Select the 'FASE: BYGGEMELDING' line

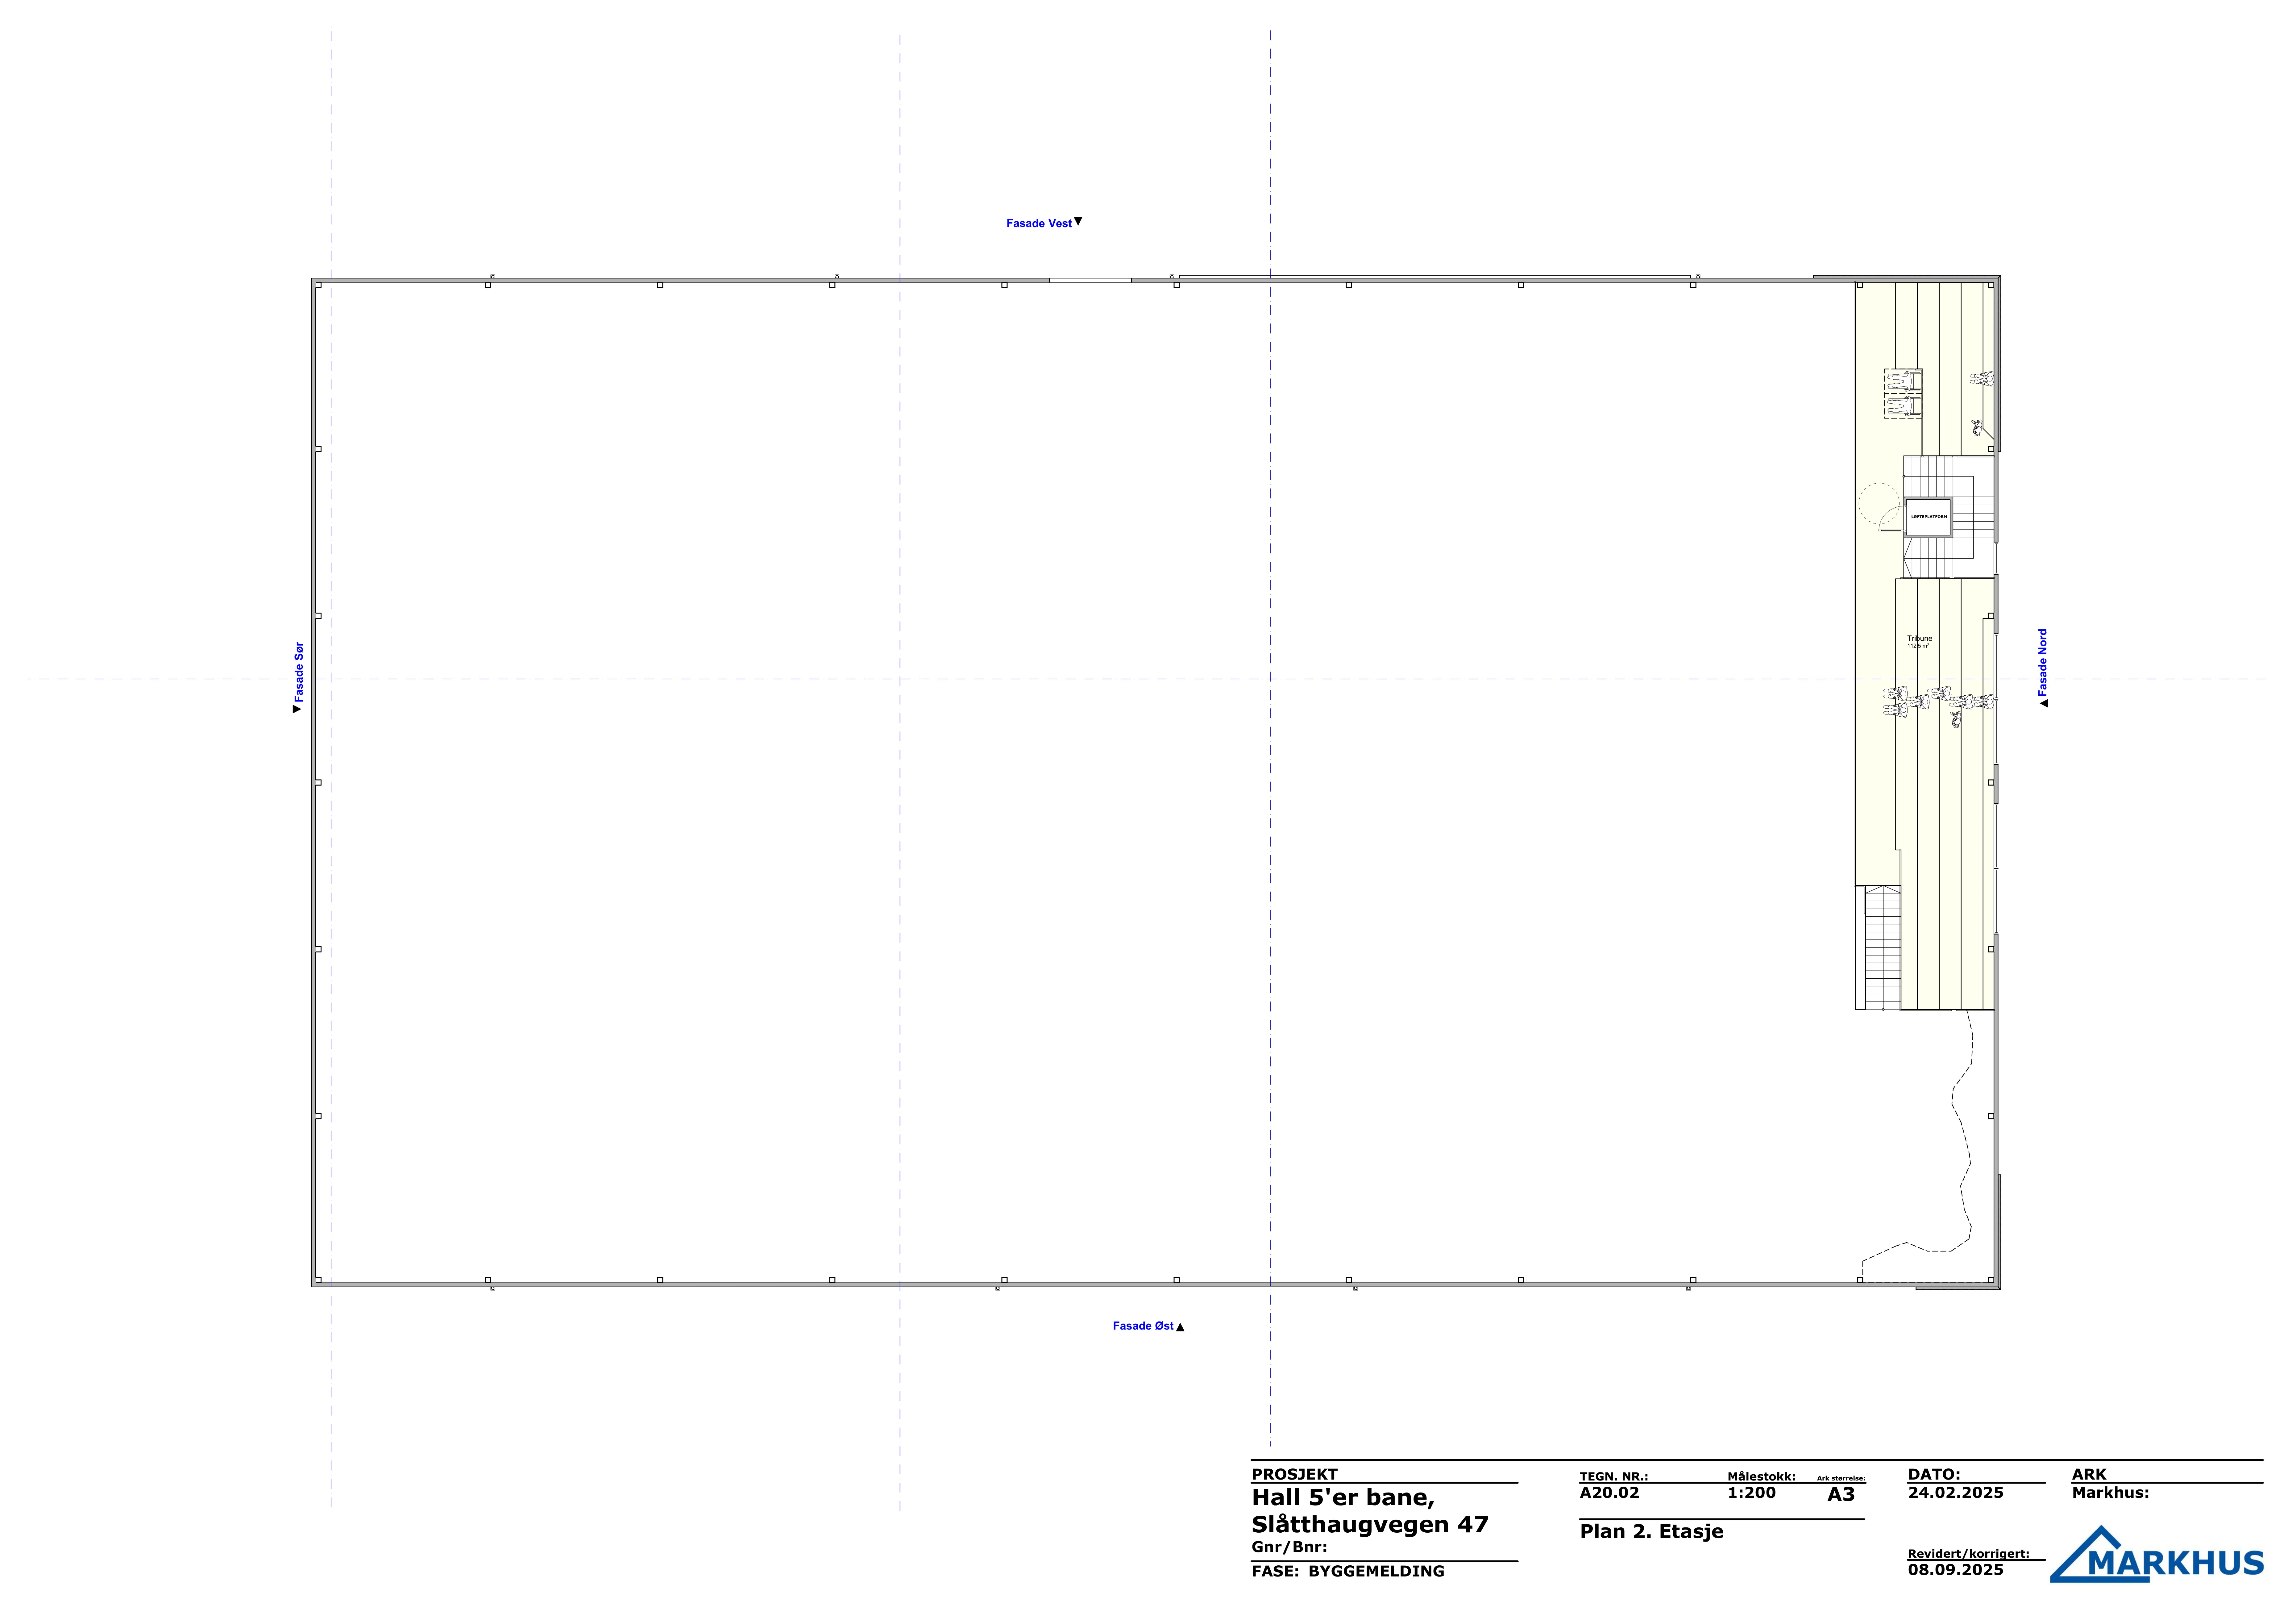click(1348, 1571)
